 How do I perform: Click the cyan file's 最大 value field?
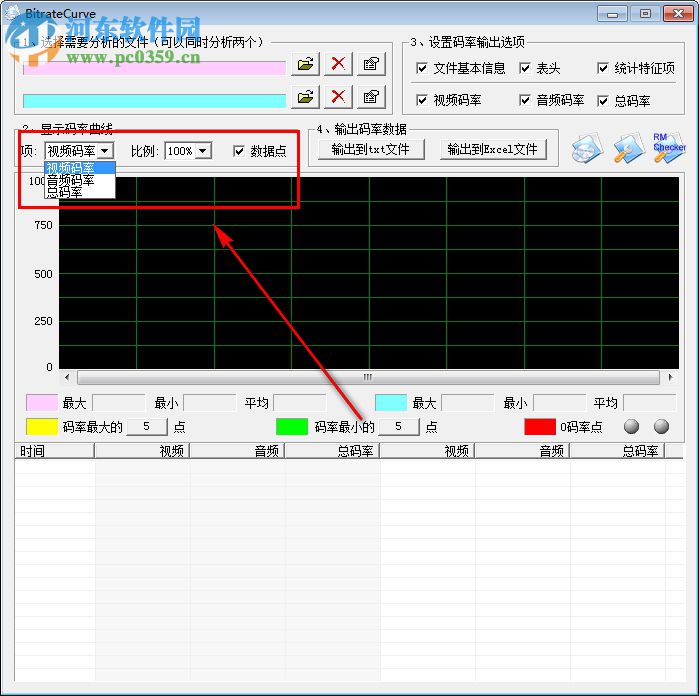click(x=468, y=403)
